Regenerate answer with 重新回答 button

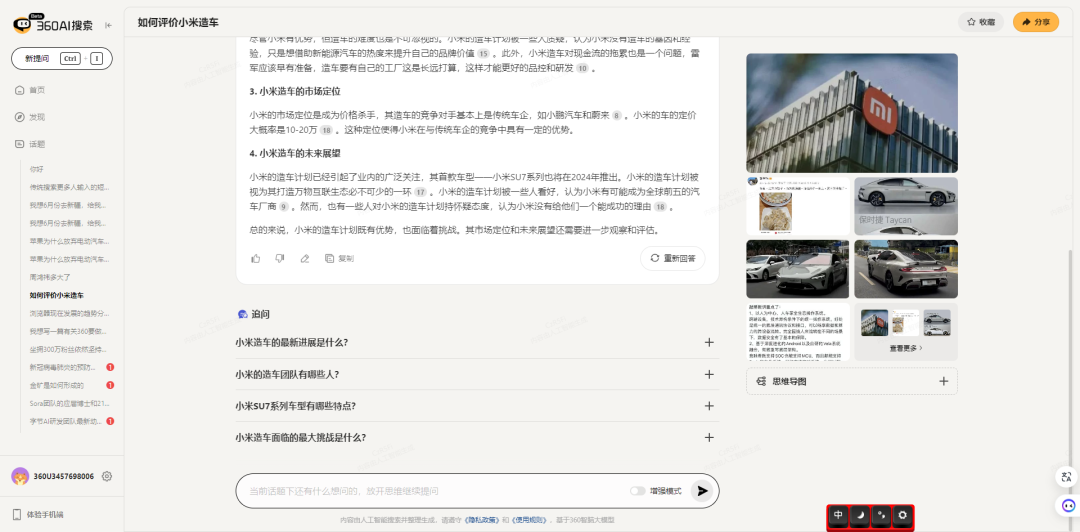pos(673,258)
